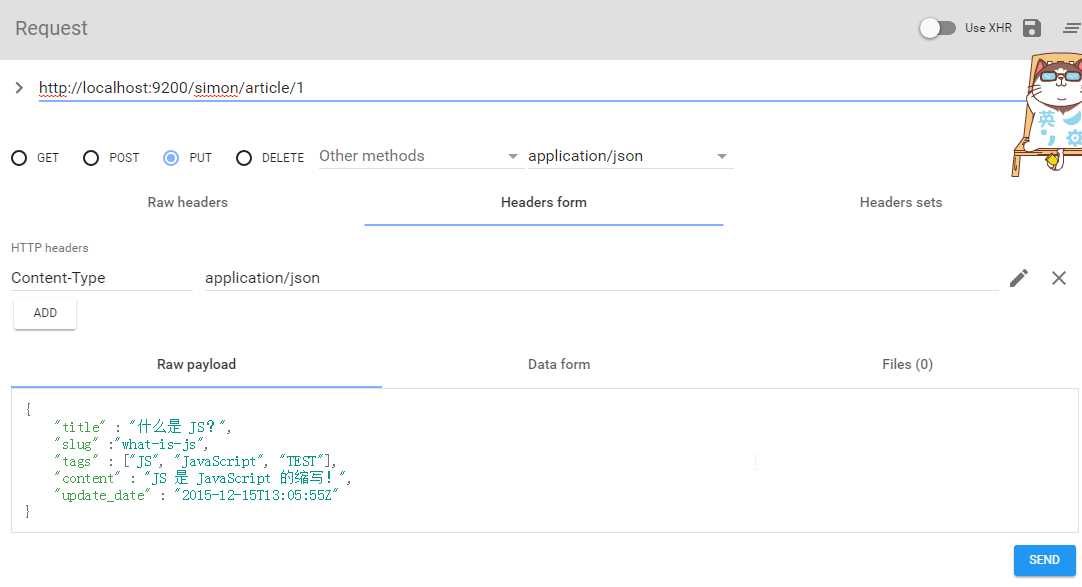This screenshot has height=587, width=1082.
Task: Click the pencil edit icon for Content-Type
Action: pyautogui.click(x=1019, y=278)
